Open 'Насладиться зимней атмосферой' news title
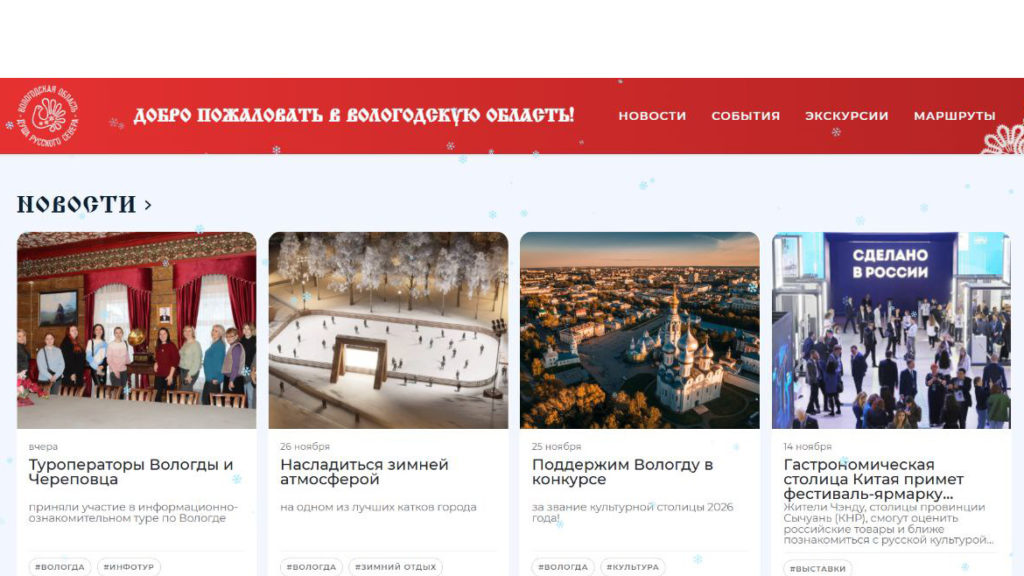The width and height of the screenshot is (1024, 576). (364, 472)
